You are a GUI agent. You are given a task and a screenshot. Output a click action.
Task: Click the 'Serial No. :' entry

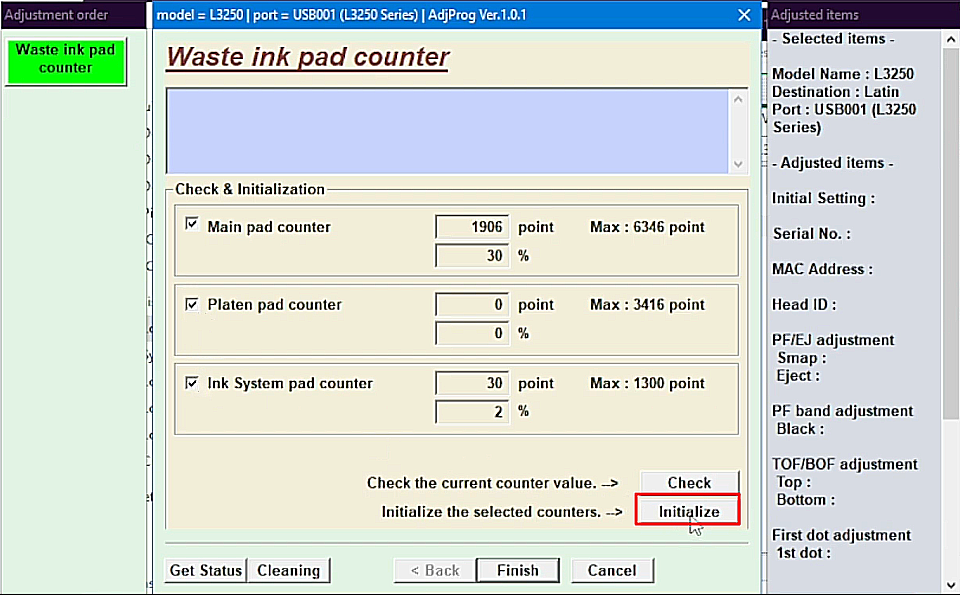(x=811, y=234)
